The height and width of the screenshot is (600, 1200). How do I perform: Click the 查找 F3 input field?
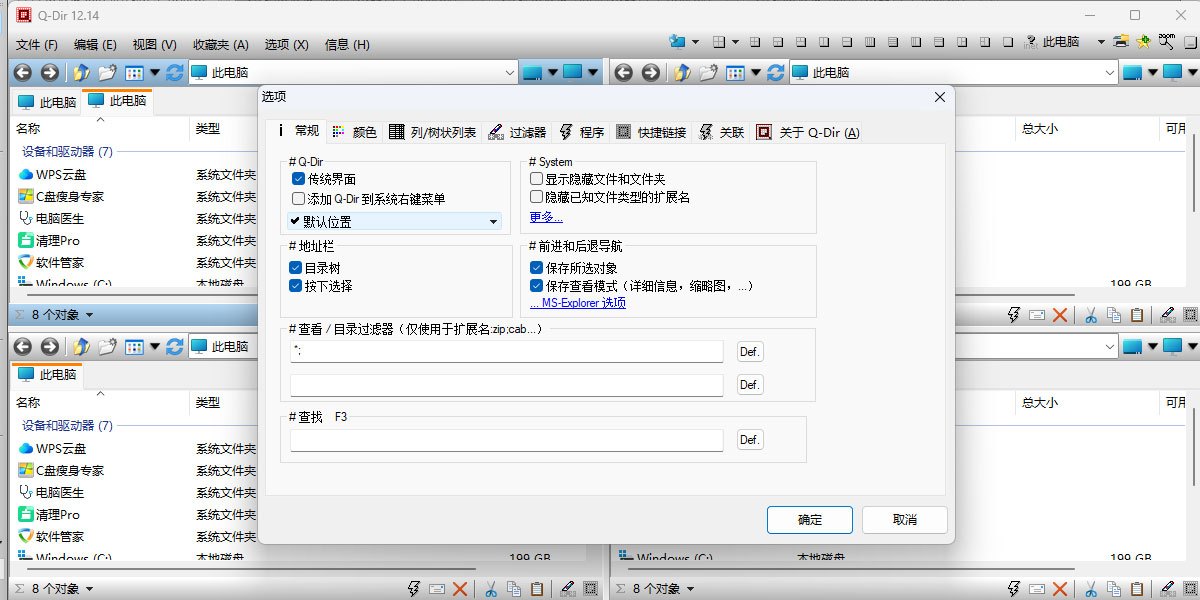506,440
